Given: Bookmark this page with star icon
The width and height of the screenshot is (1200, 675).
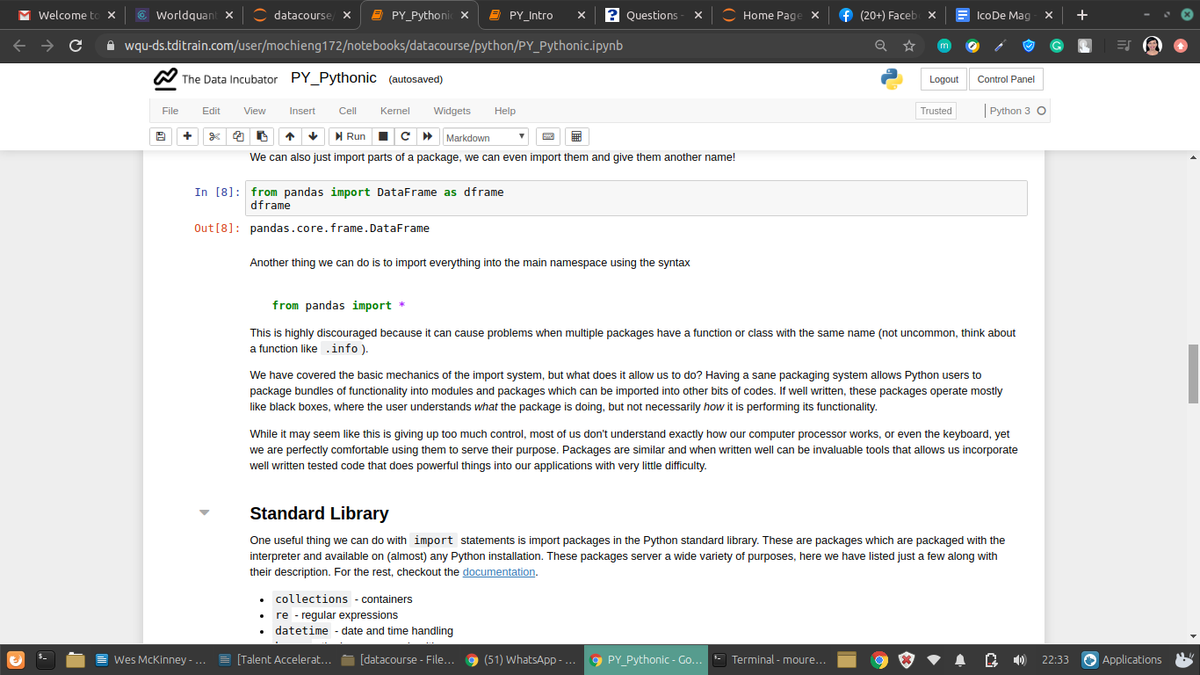Looking at the screenshot, I should pyautogui.click(x=911, y=45).
